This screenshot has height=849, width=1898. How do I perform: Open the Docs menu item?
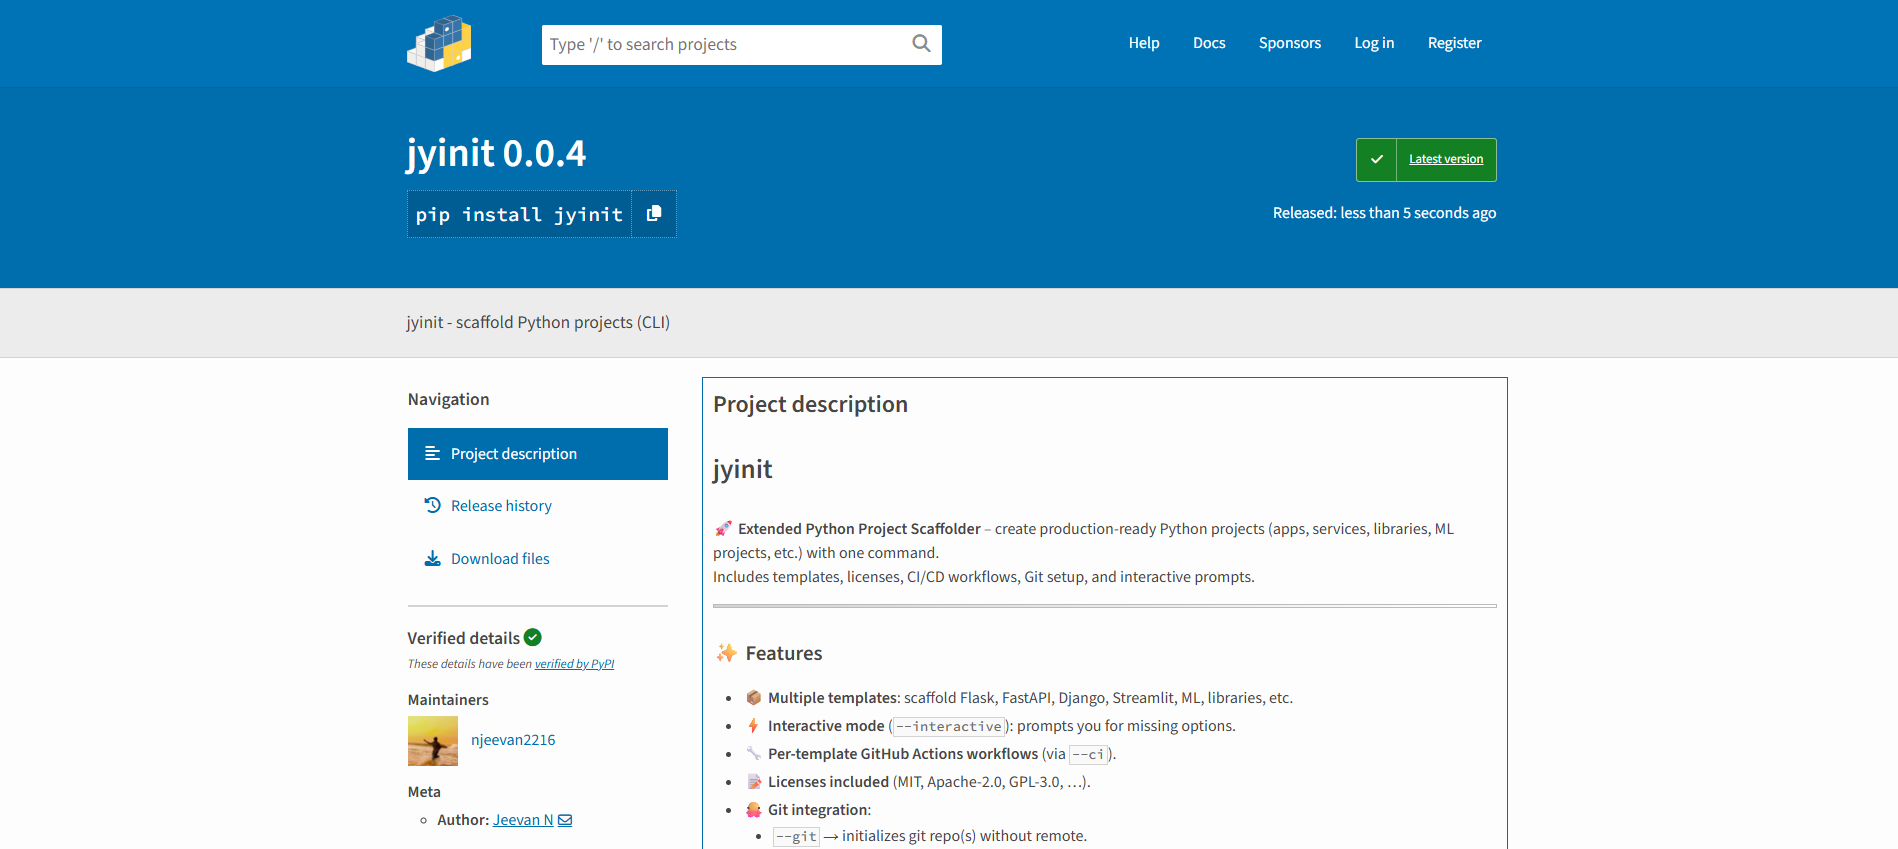point(1208,43)
